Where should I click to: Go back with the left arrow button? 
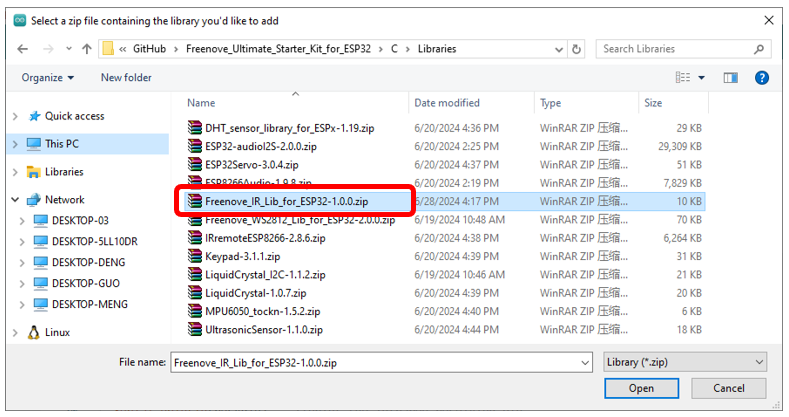coord(23,49)
